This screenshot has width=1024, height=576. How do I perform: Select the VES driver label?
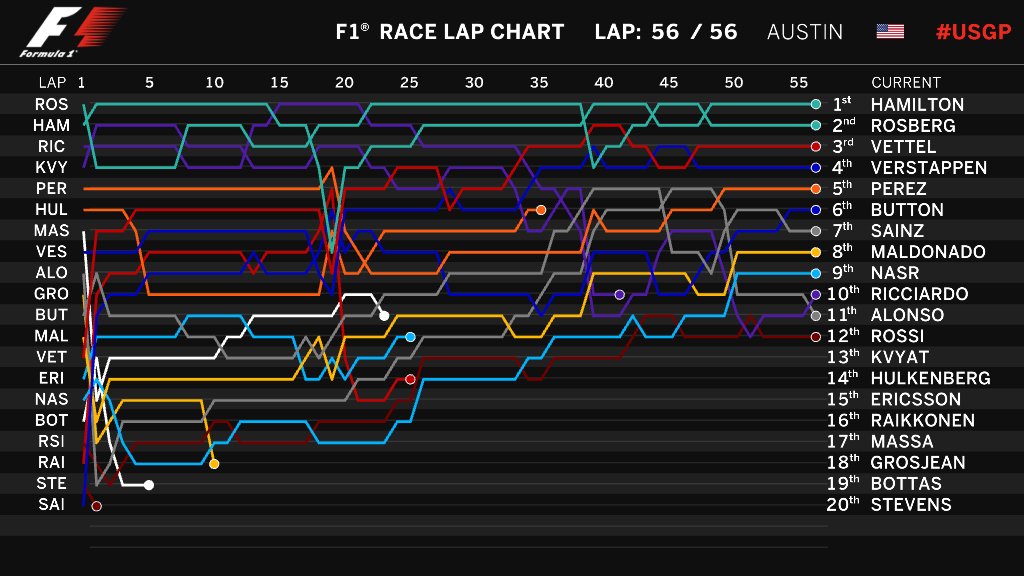pos(52,251)
